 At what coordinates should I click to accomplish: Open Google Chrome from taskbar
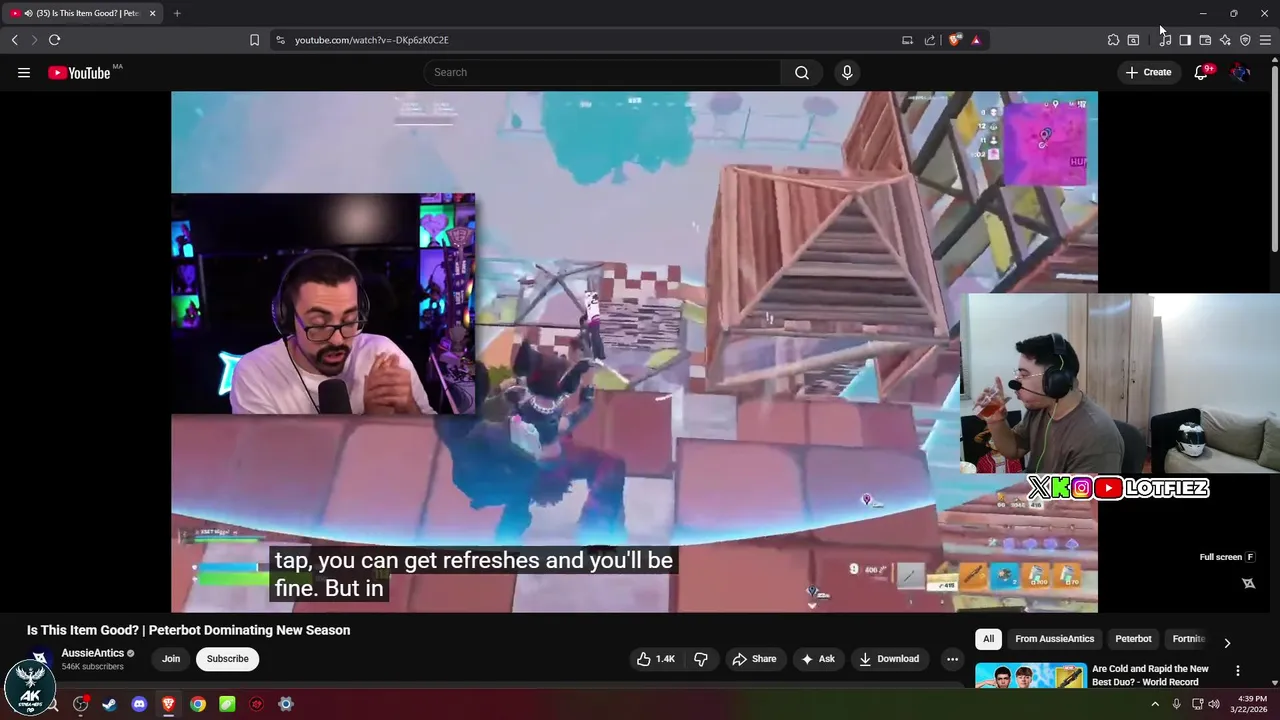198,704
